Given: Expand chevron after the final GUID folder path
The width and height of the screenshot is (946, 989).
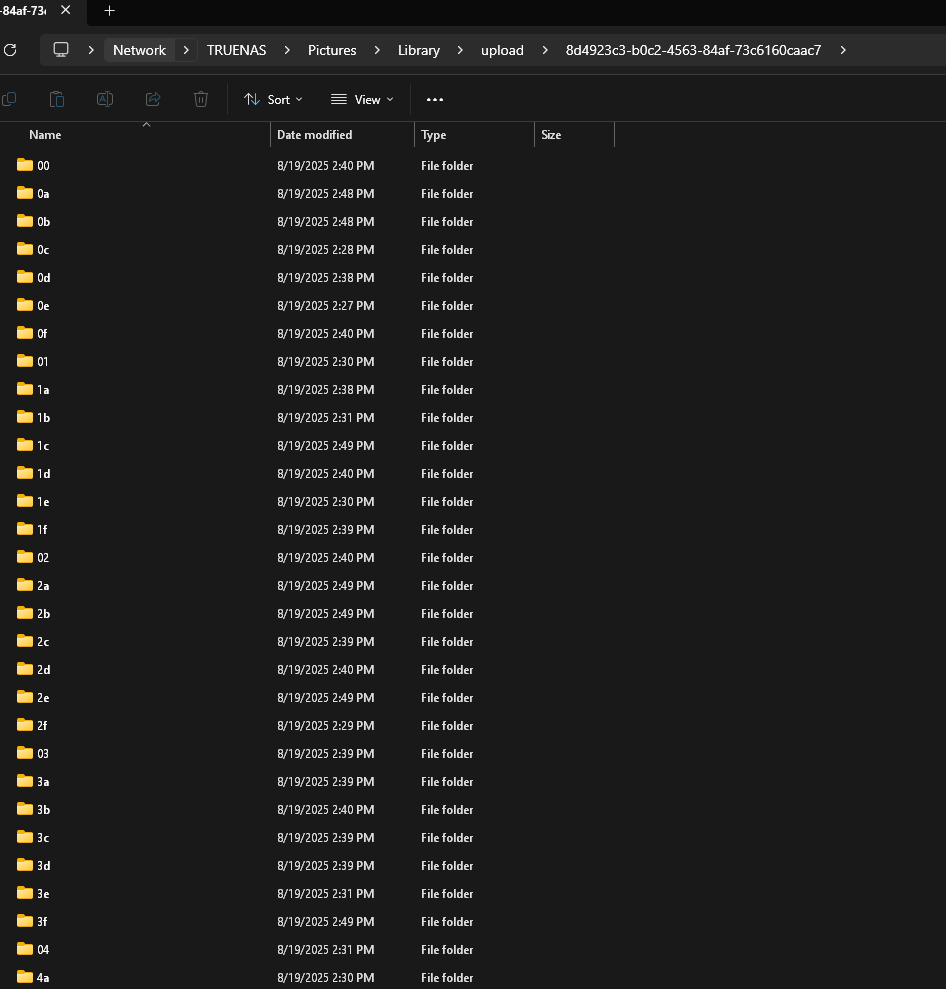Looking at the screenshot, I should click(843, 50).
